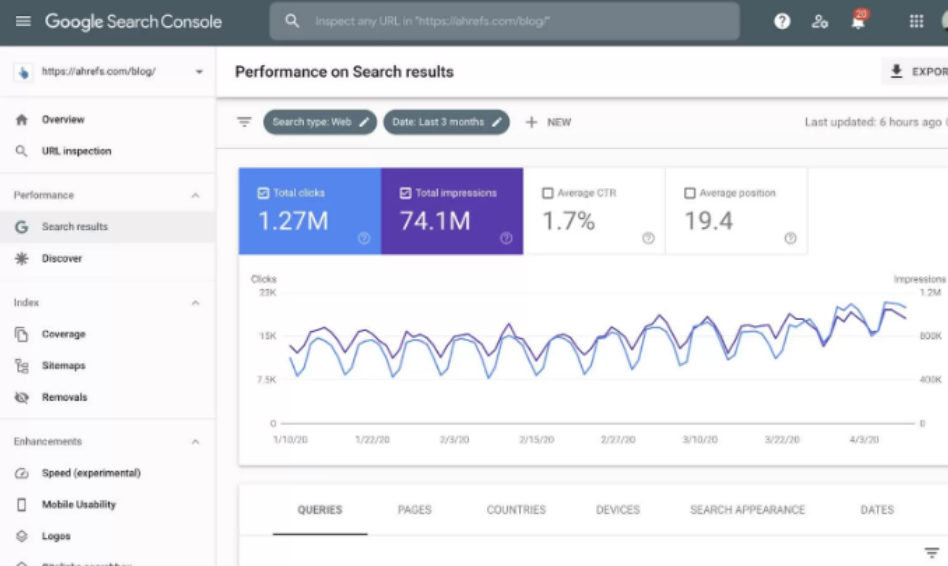Click the Export download icon
The image size is (948, 566).
(x=897, y=71)
